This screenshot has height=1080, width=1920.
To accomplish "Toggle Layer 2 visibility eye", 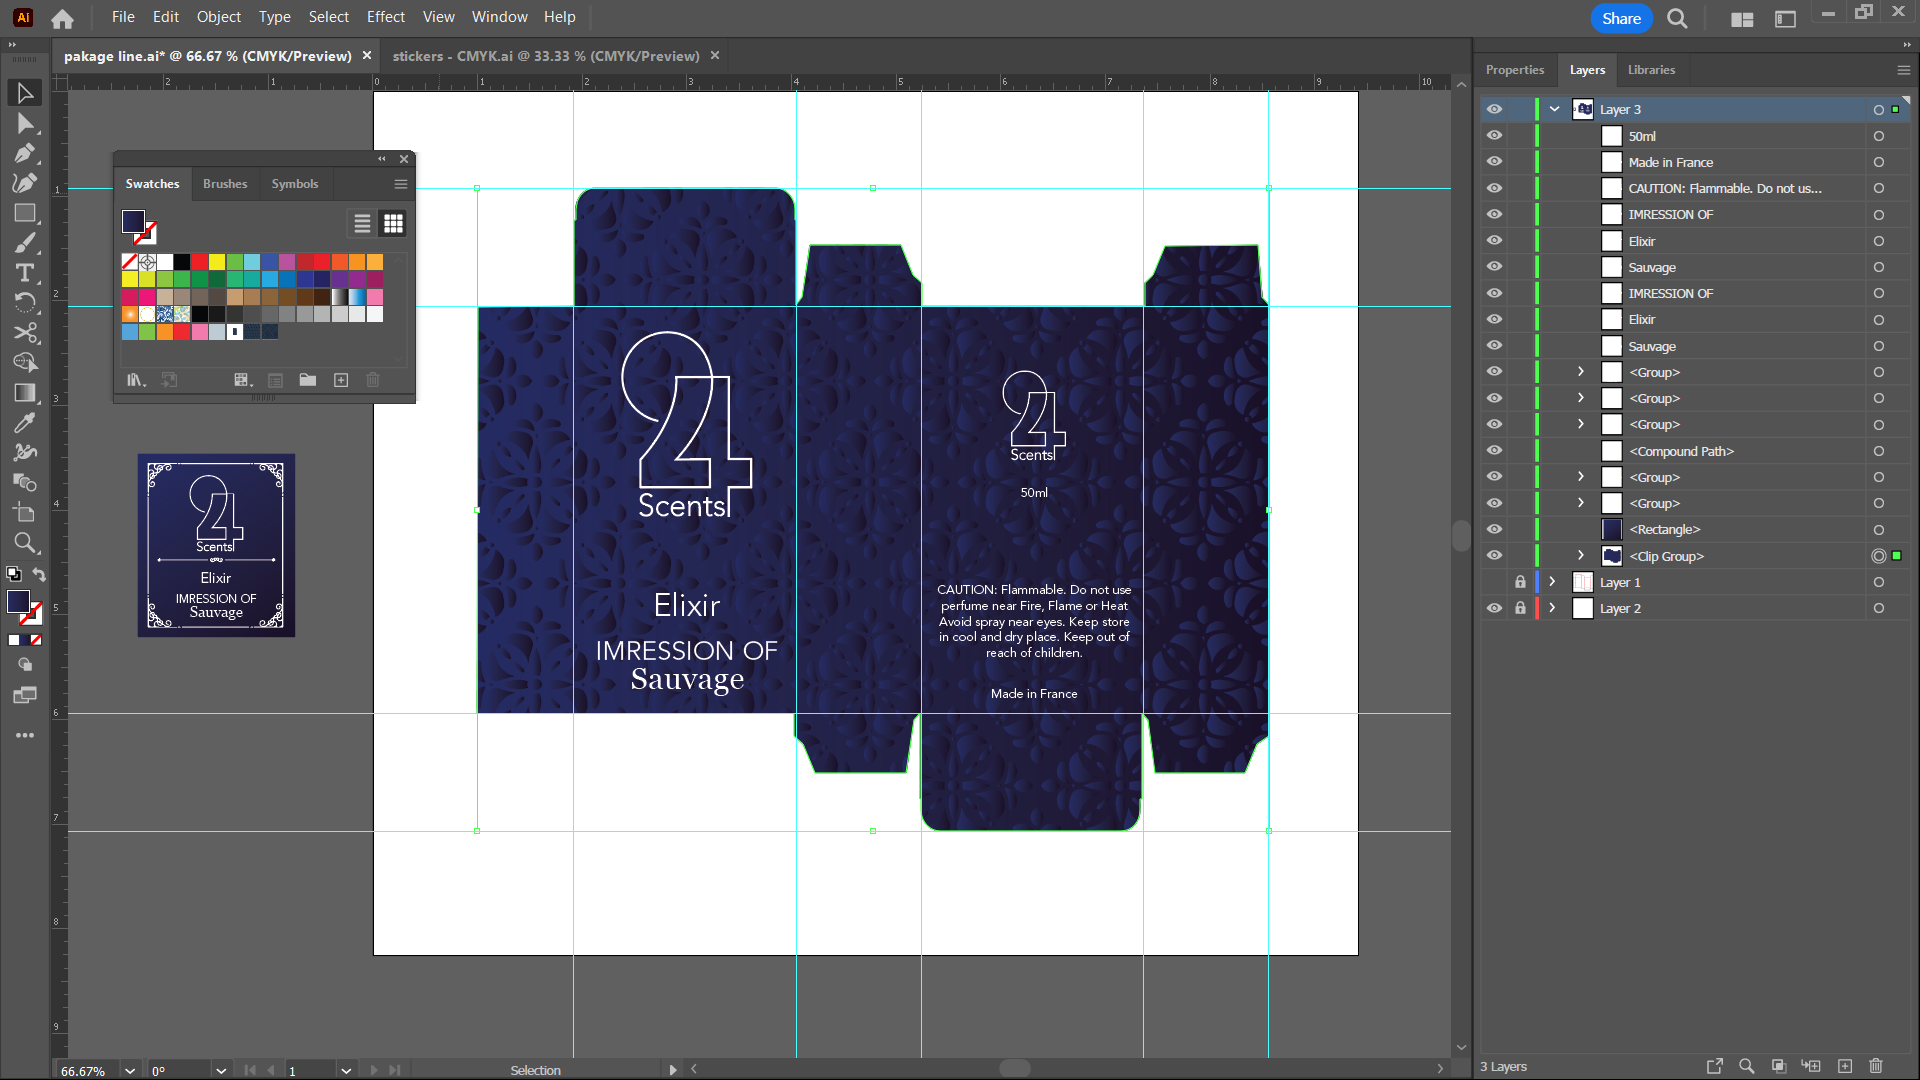I will (1494, 608).
